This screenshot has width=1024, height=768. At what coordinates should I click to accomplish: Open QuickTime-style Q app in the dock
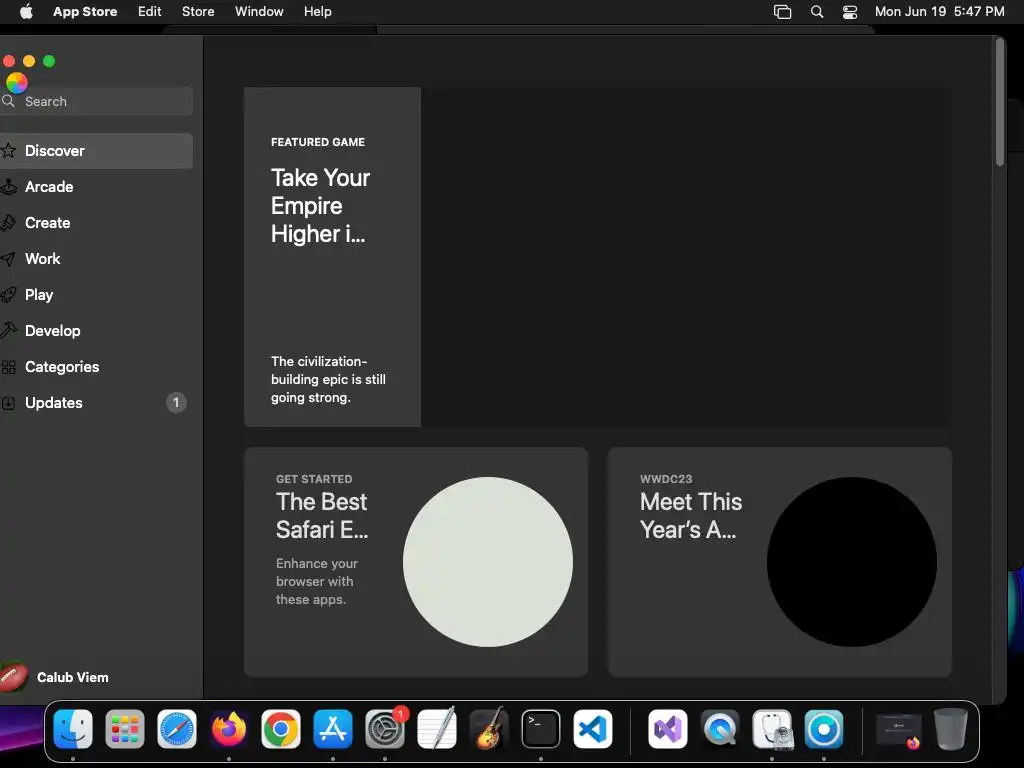click(720, 729)
